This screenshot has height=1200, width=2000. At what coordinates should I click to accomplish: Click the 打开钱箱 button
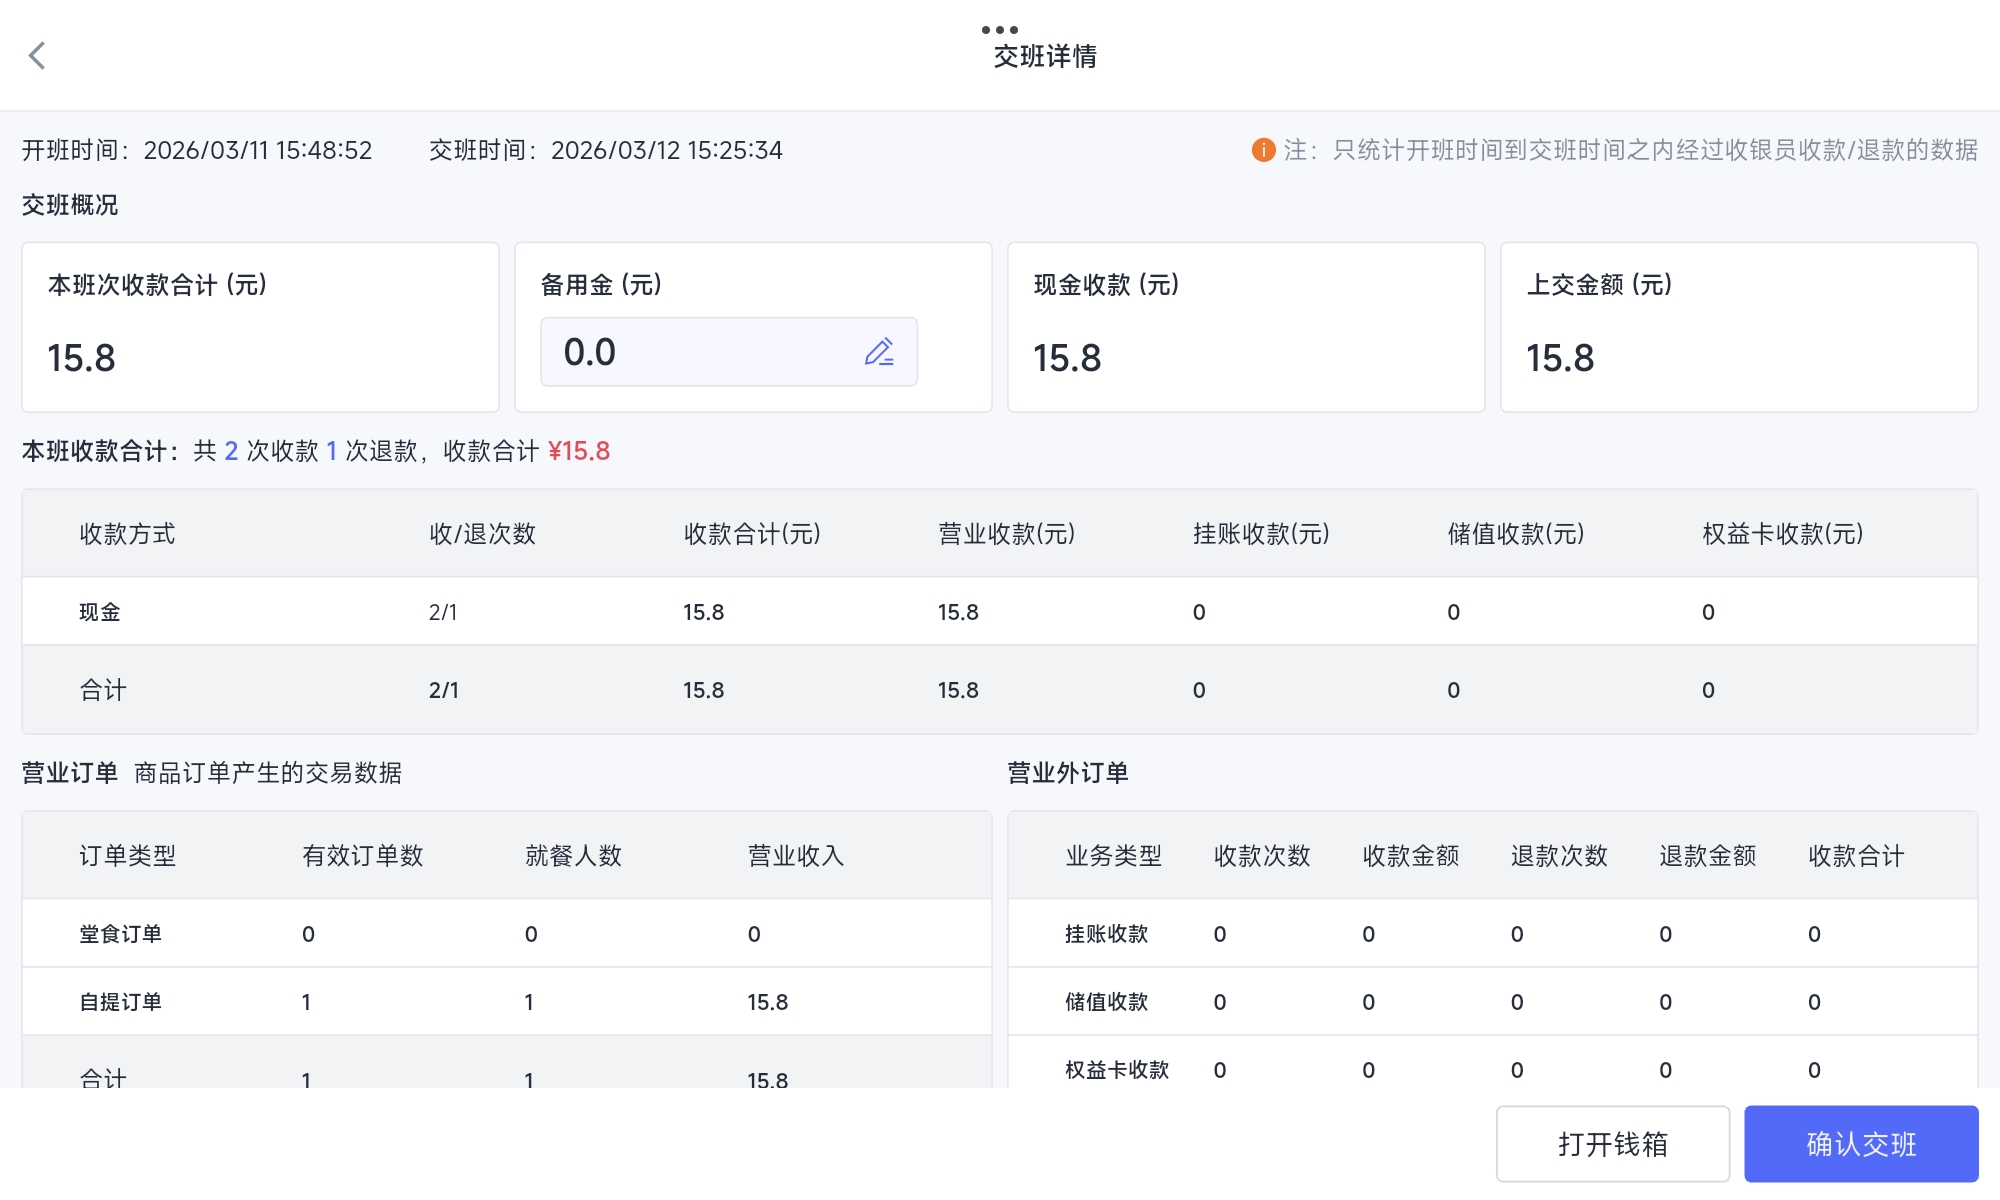(x=1612, y=1144)
